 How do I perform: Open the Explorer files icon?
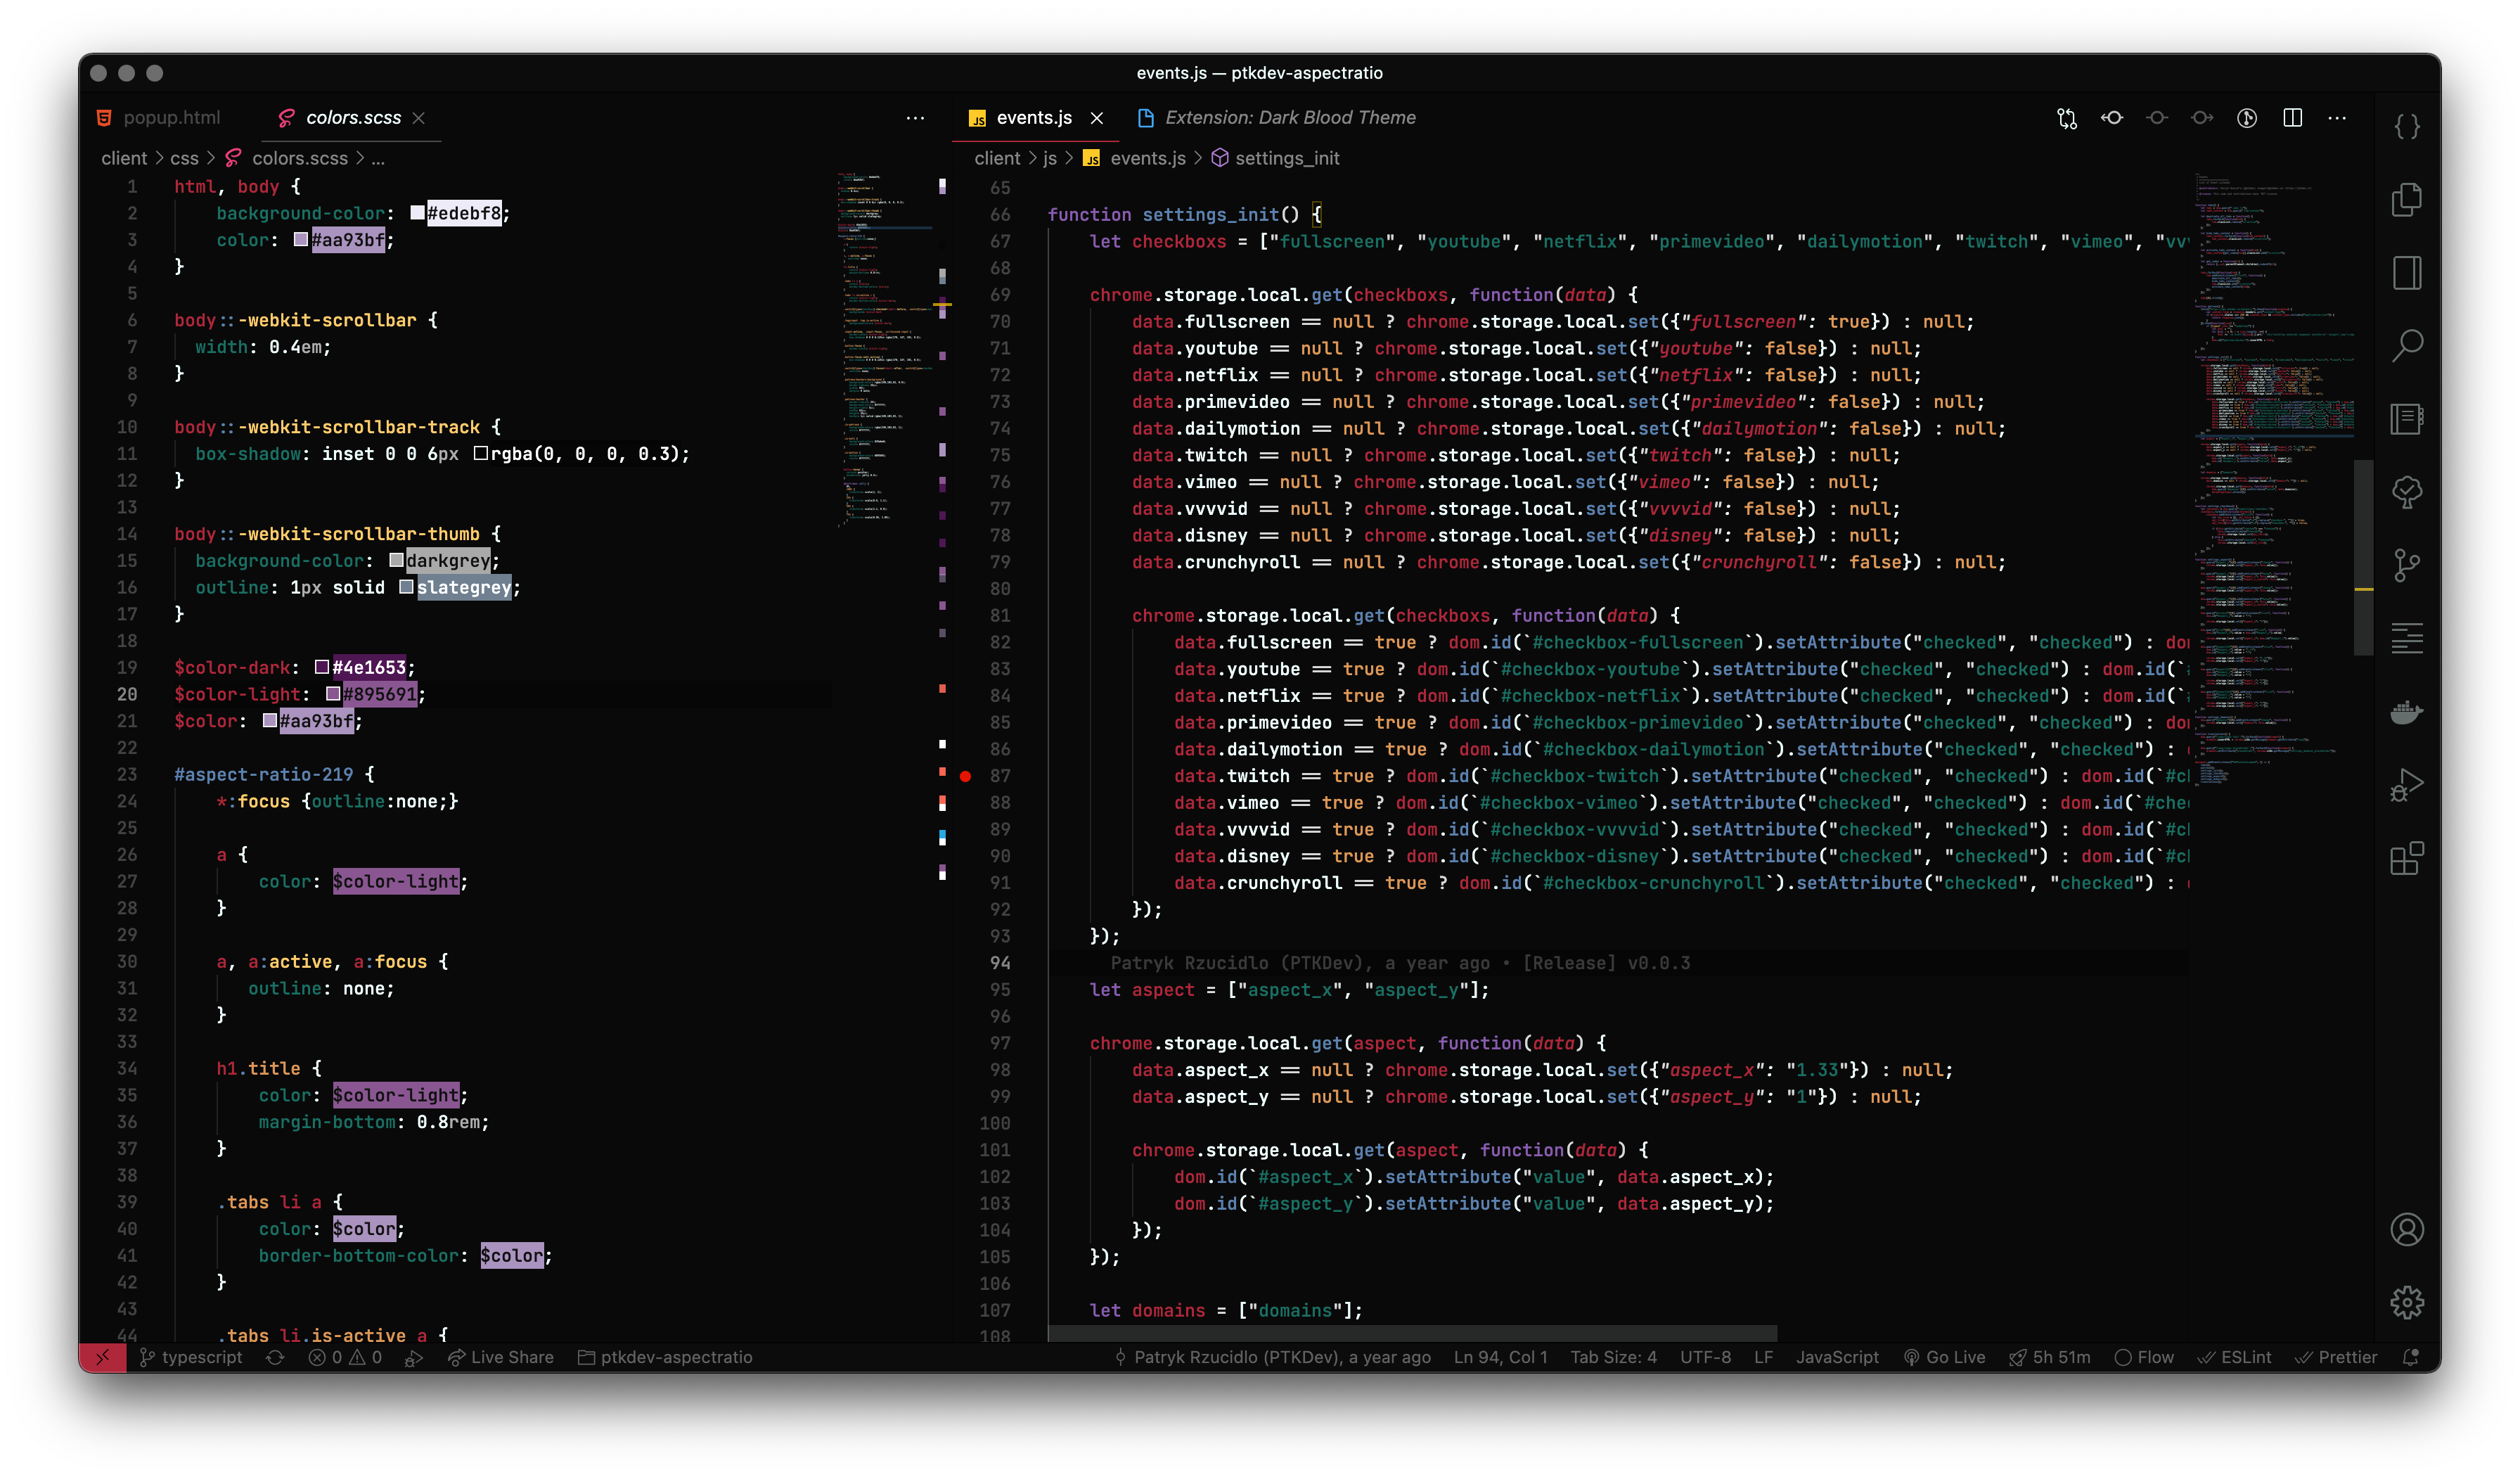click(2407, 199)
